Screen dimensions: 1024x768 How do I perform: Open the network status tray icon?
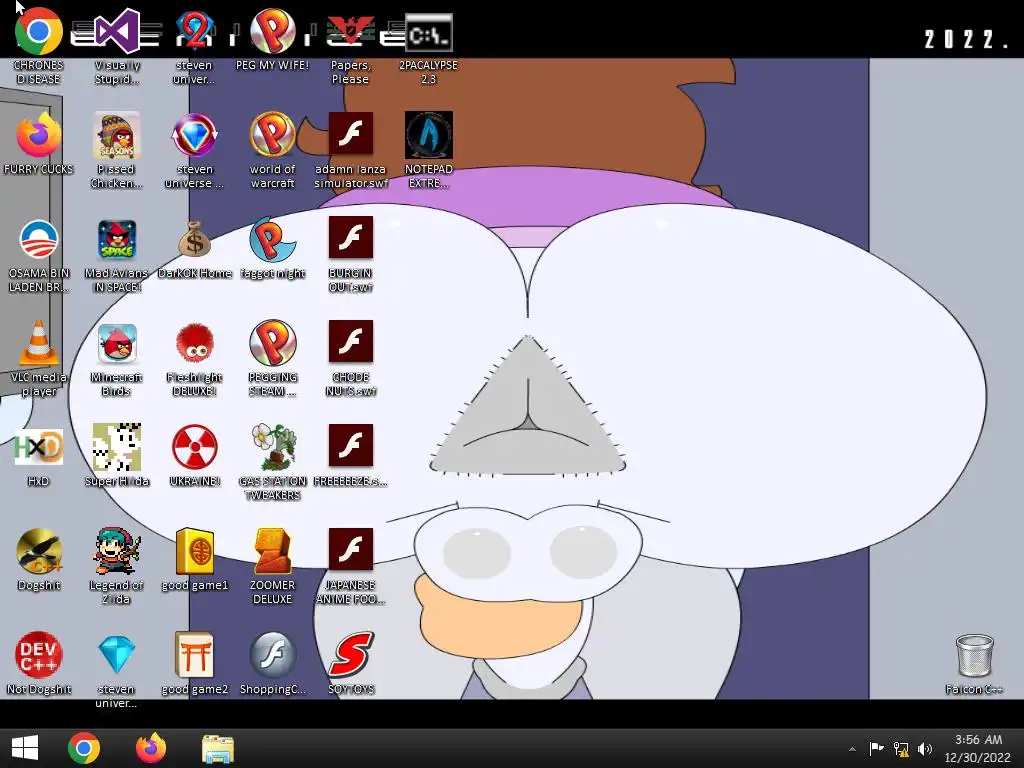pyautogui.click(x=901, y=749)
